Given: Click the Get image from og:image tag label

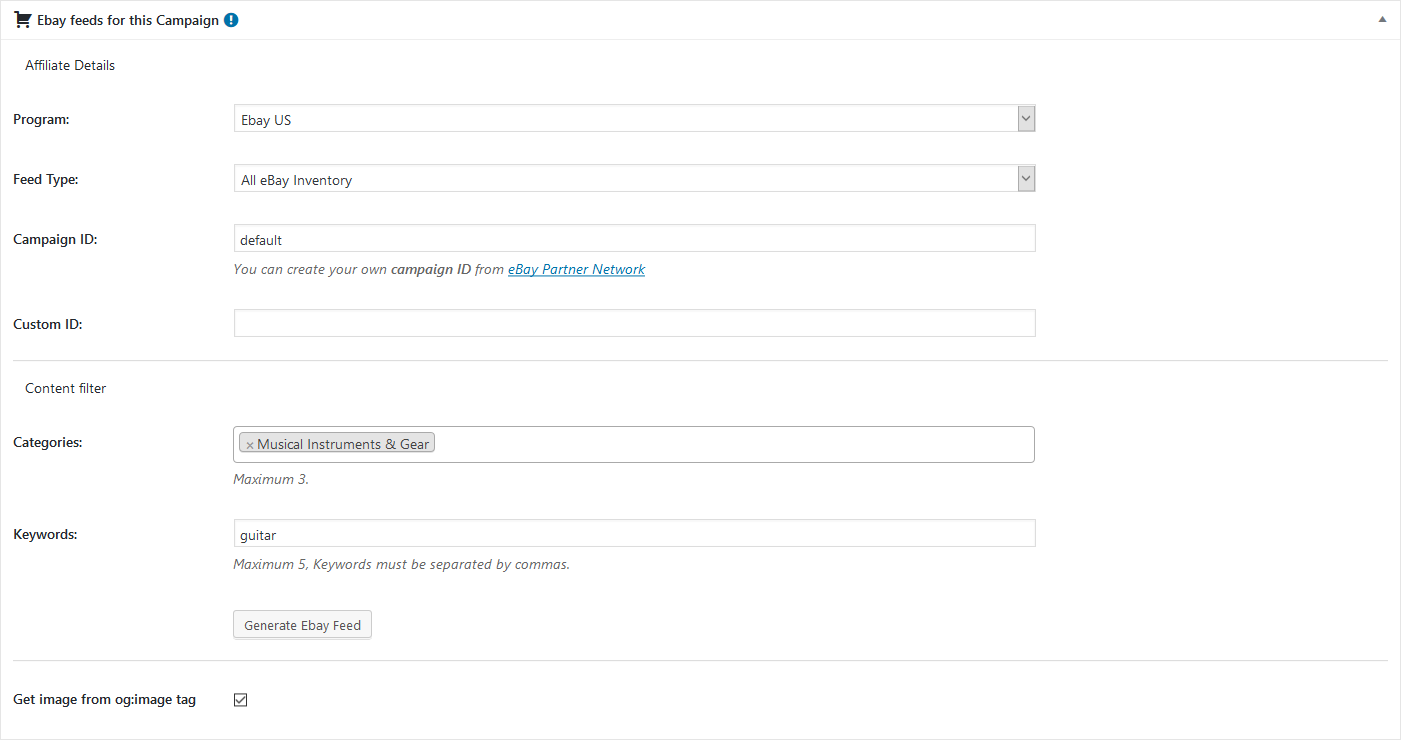Looking at the screenshot, I should coord(104,700).
